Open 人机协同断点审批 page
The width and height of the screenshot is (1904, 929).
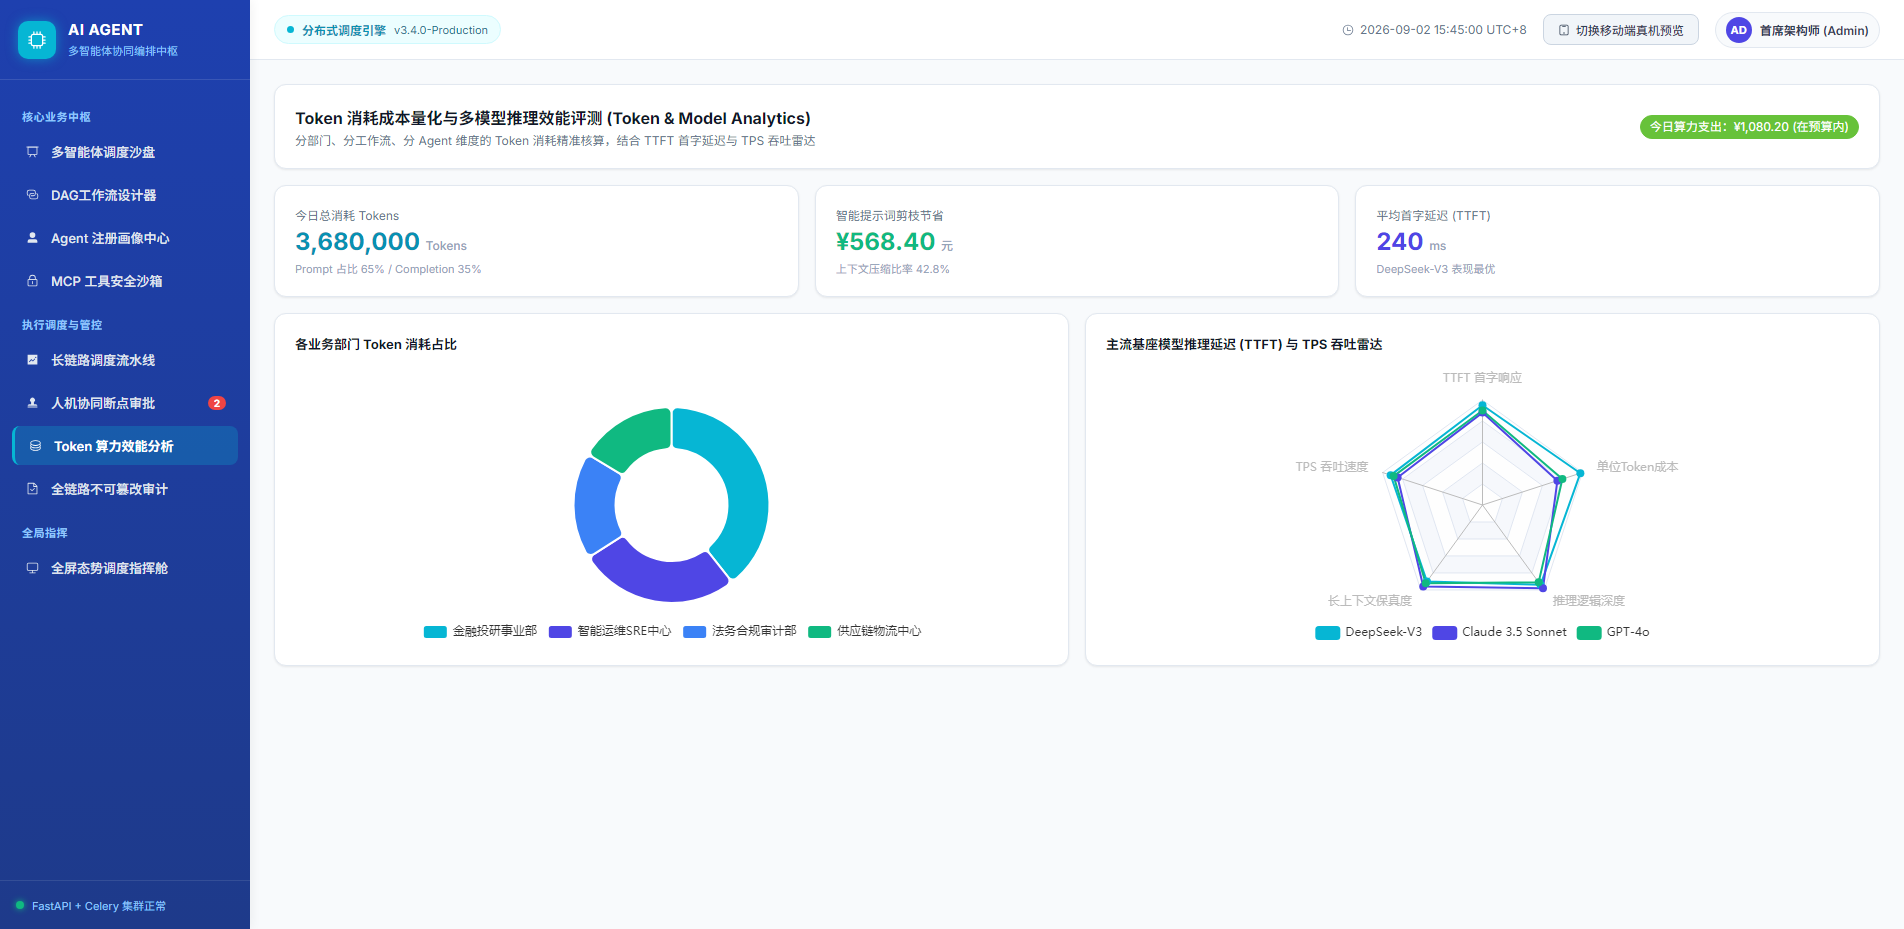[125, 403]
